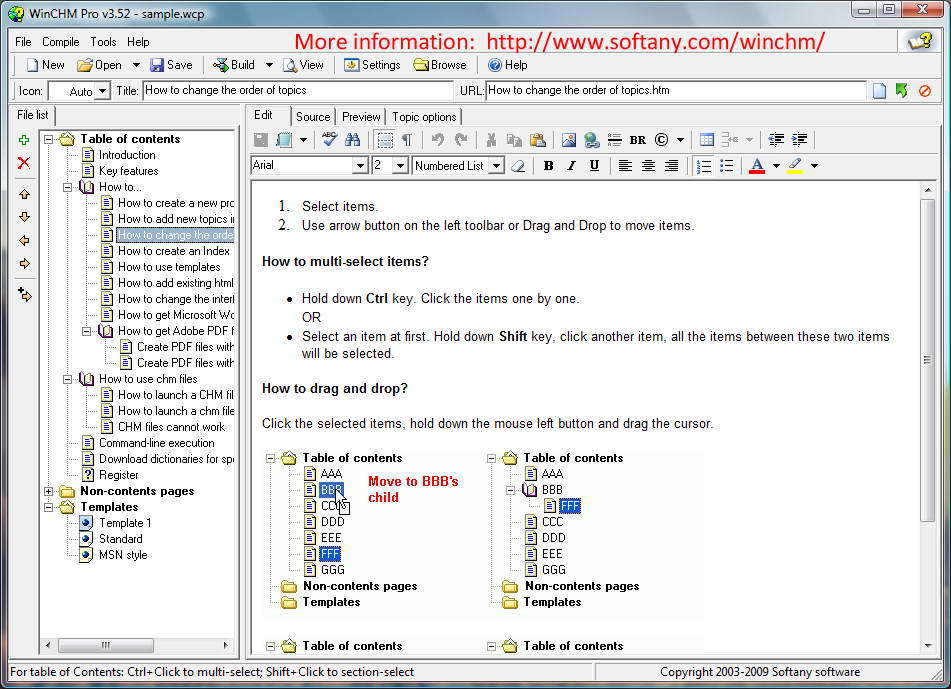
Task: Click the spell check icon
Action: click(329, 140)
